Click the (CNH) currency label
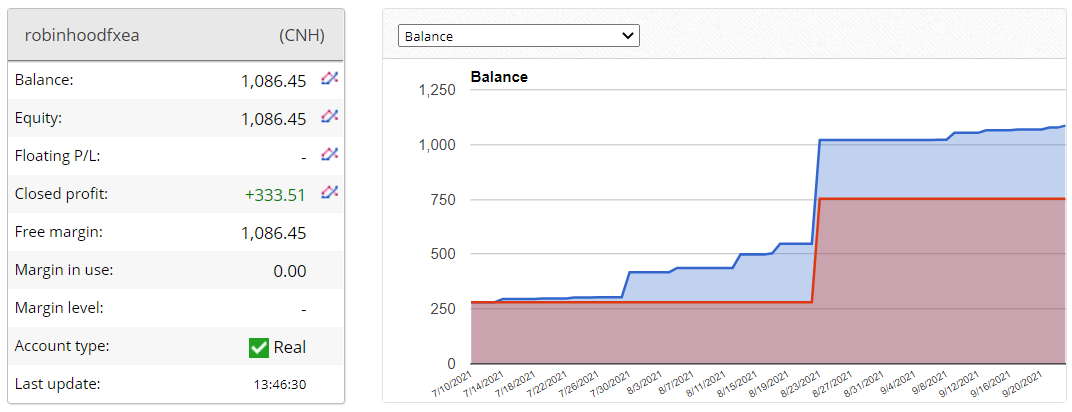Viewport: 1072px width, 412px height. 301,35
